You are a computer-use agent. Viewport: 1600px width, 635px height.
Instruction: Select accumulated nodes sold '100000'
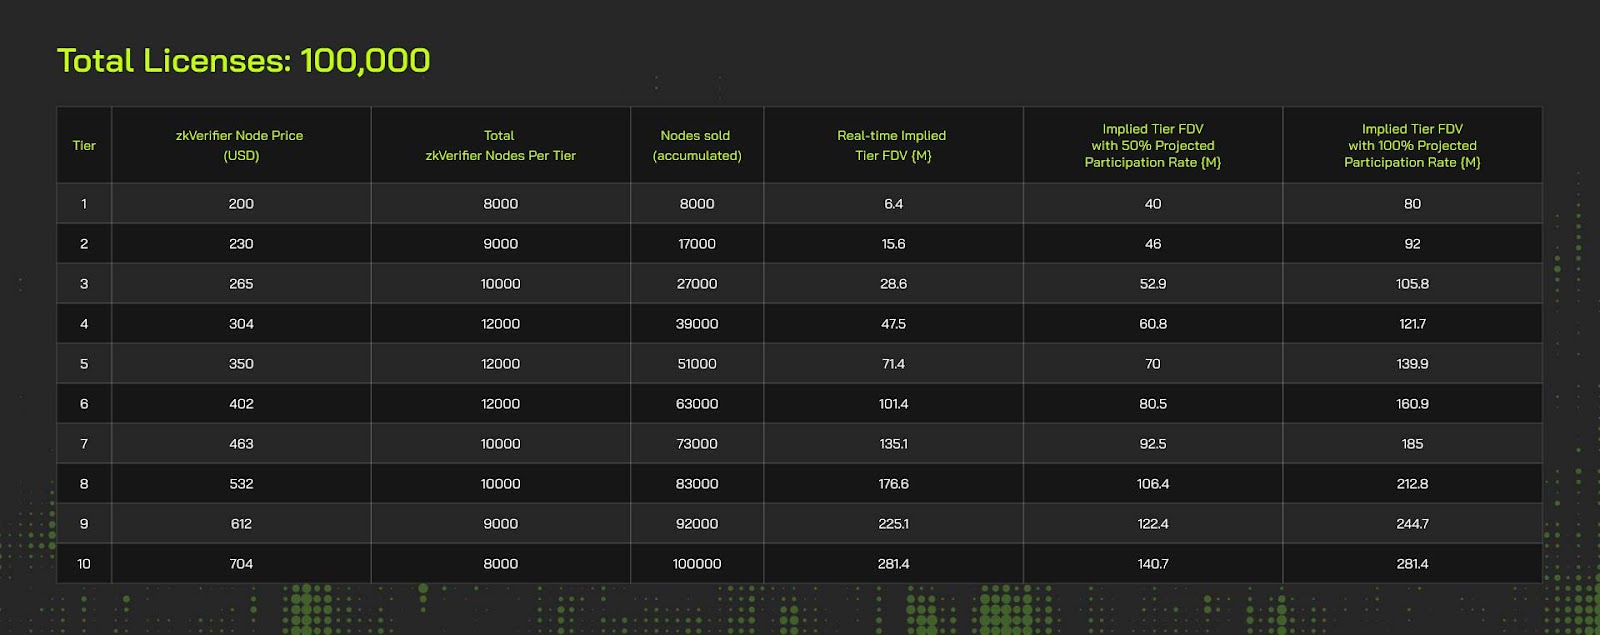pos(697,563)
